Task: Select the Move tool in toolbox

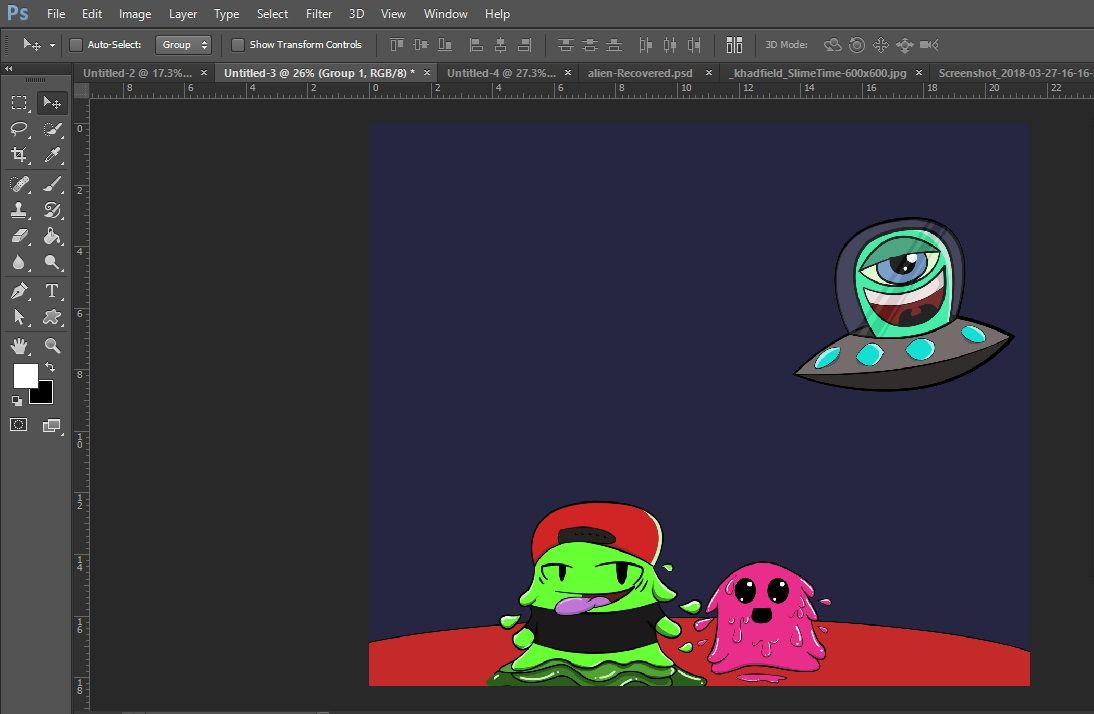Action: (x=52, y=103)
